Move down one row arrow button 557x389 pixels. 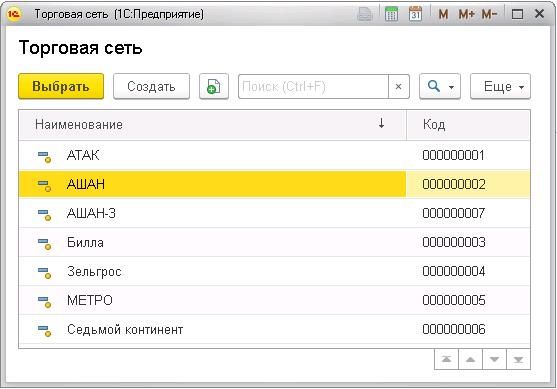click(494, 359)
